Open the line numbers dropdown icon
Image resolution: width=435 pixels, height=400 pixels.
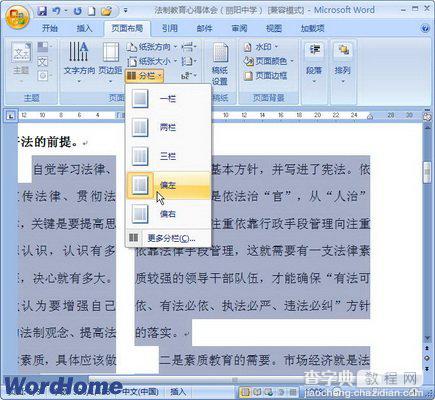pyautogui.click(x=189, y=61)
